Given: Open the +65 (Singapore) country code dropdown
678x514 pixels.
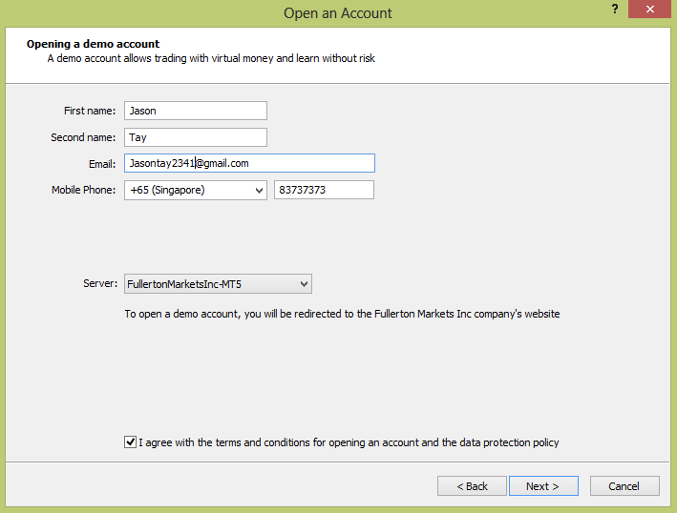Looking at the screenshot, I should point(195,190).
